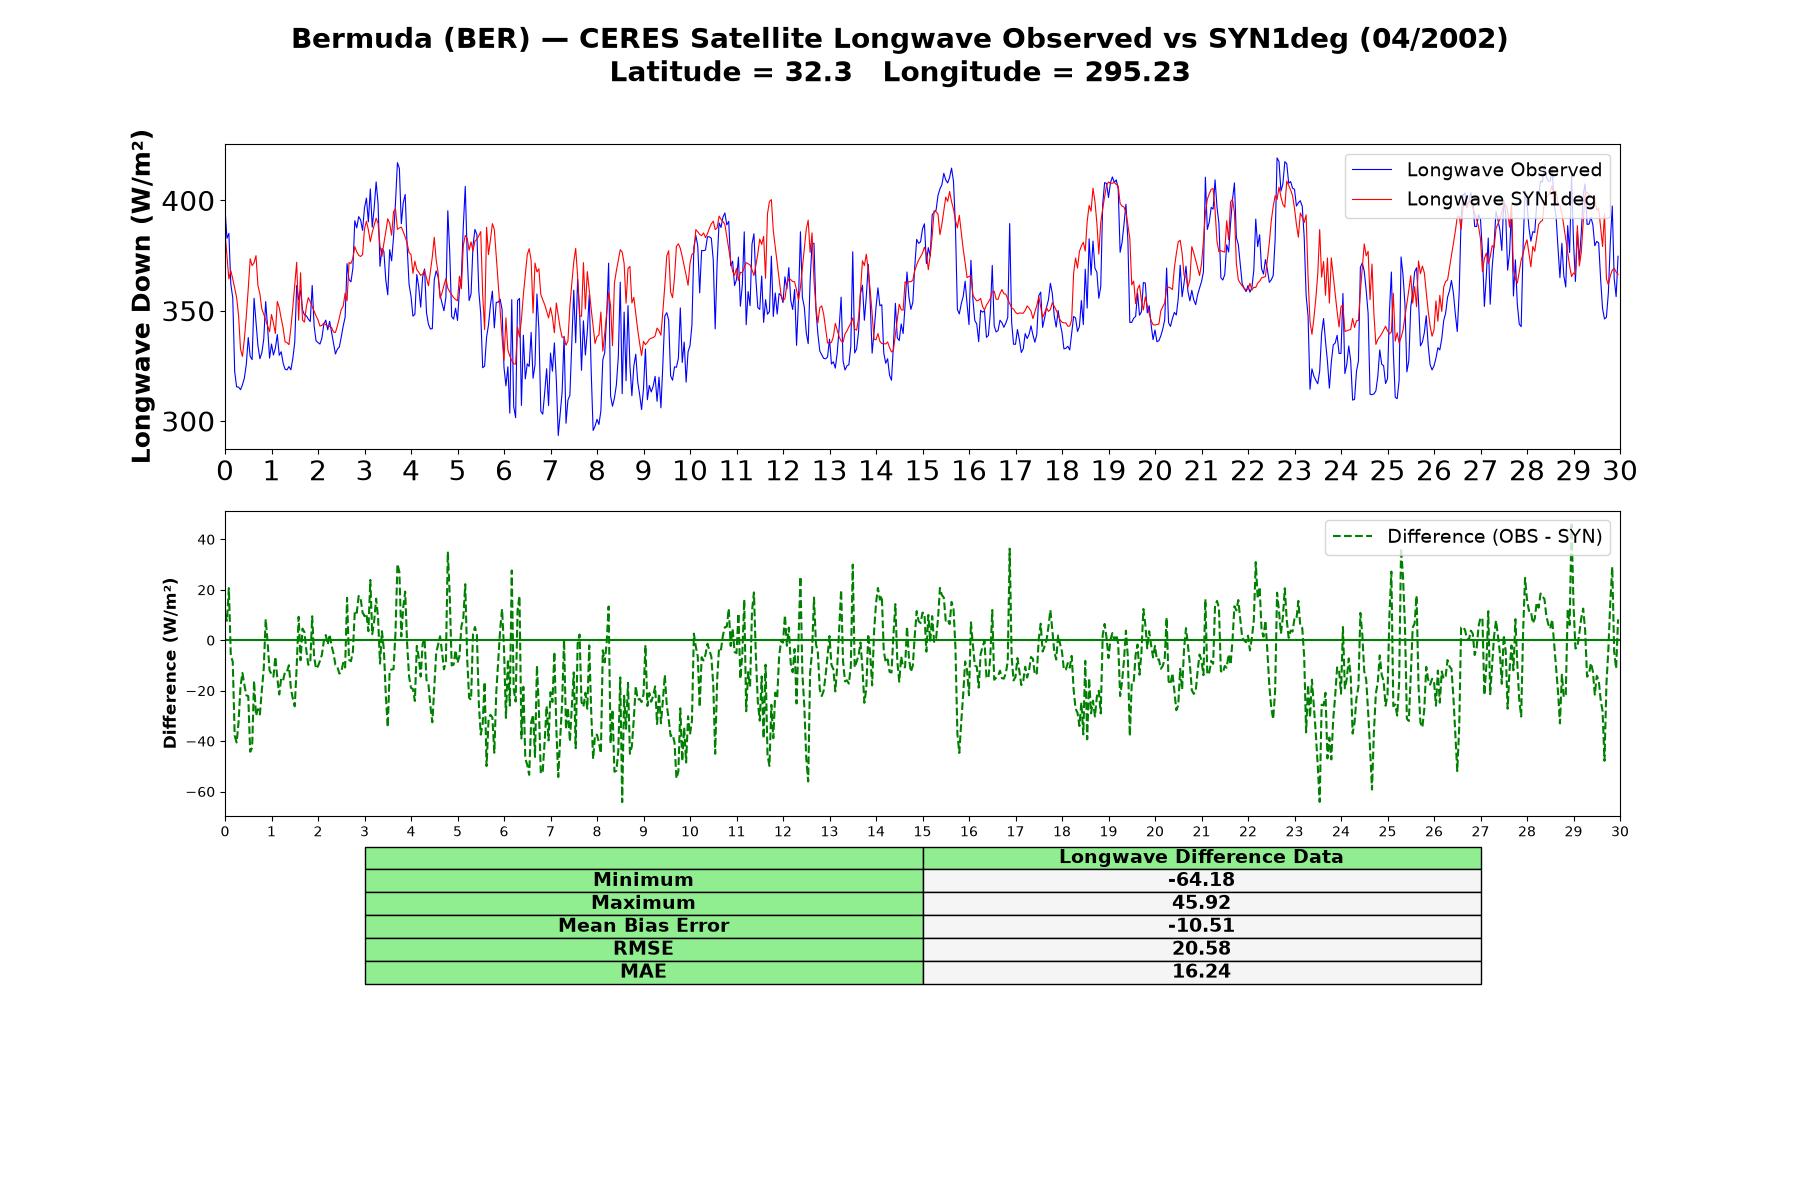Viewport: 1800px width, 1200px height.
Task: Click the -60 tick on lower y-axis
Action: (x=200, y=792)
